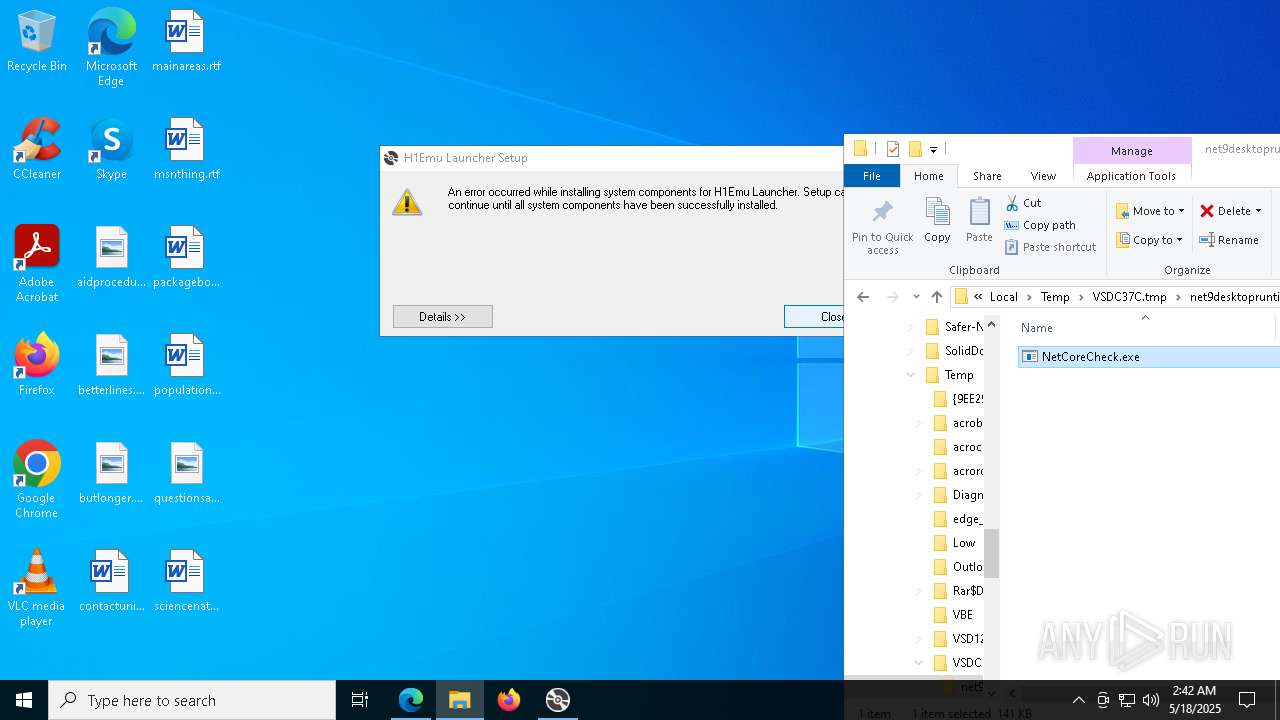Select aidprocedu... image file on desktop
The height and width of the screenshot is (720, 1280).
(x=111, y=258)
